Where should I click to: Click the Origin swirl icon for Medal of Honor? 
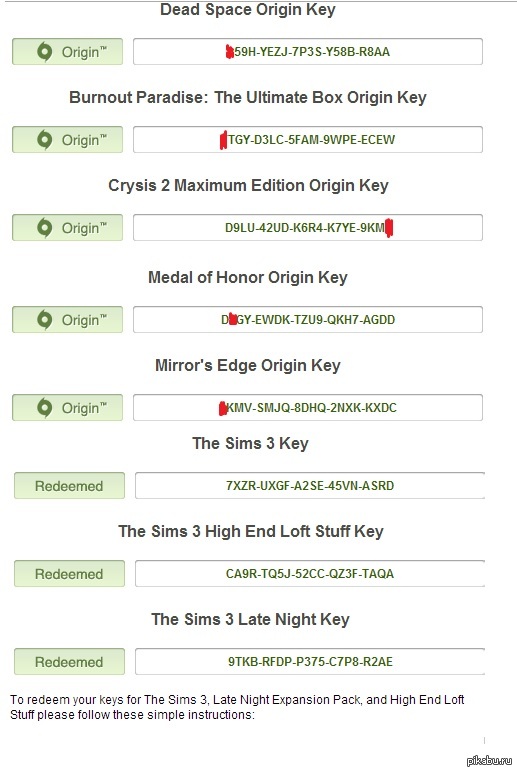coord(44,320)
